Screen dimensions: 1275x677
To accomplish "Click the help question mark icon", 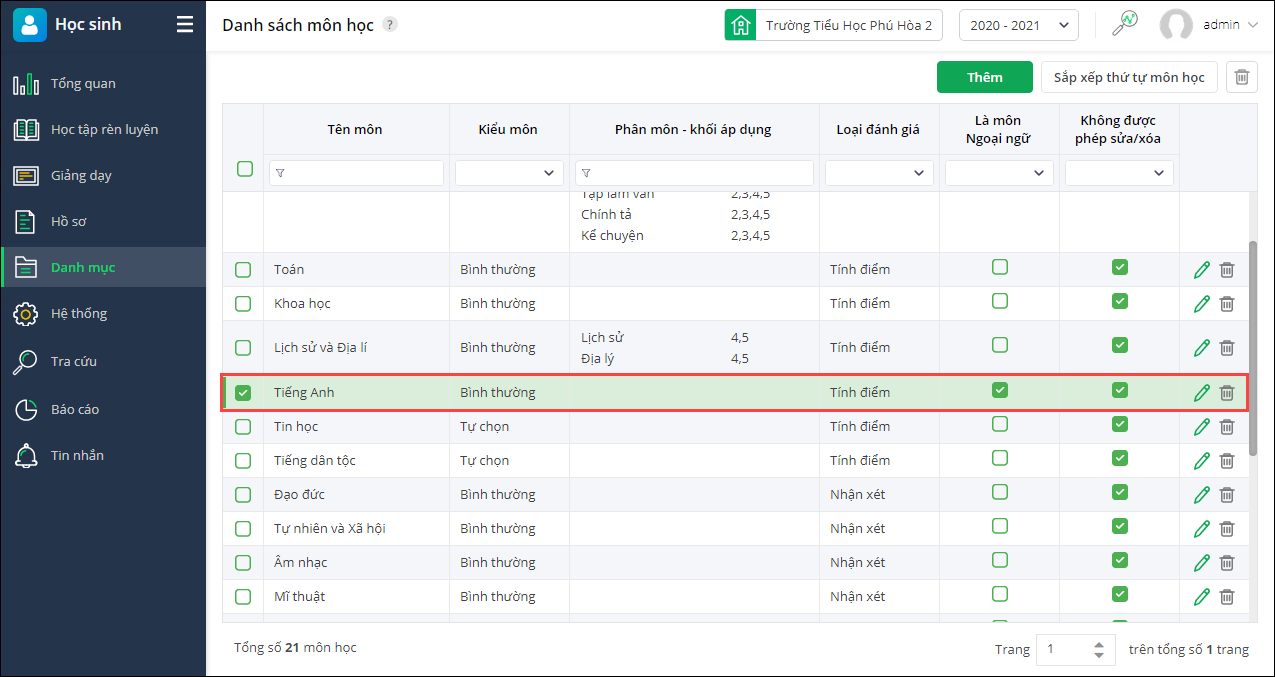I will (x=390, y=25).
